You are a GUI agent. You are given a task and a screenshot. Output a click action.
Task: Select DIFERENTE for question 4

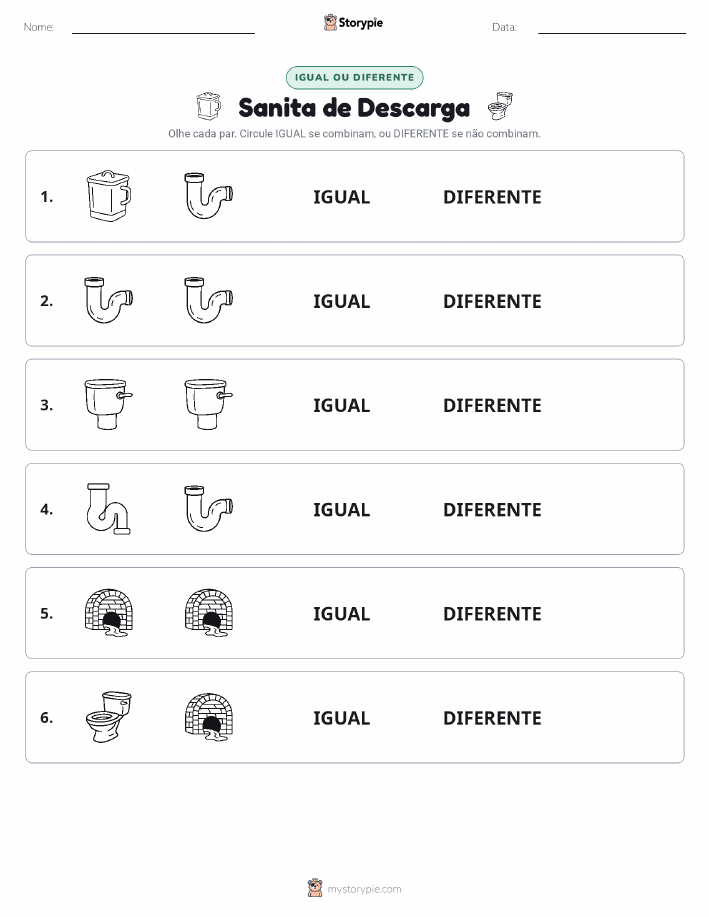coord(492,509)
